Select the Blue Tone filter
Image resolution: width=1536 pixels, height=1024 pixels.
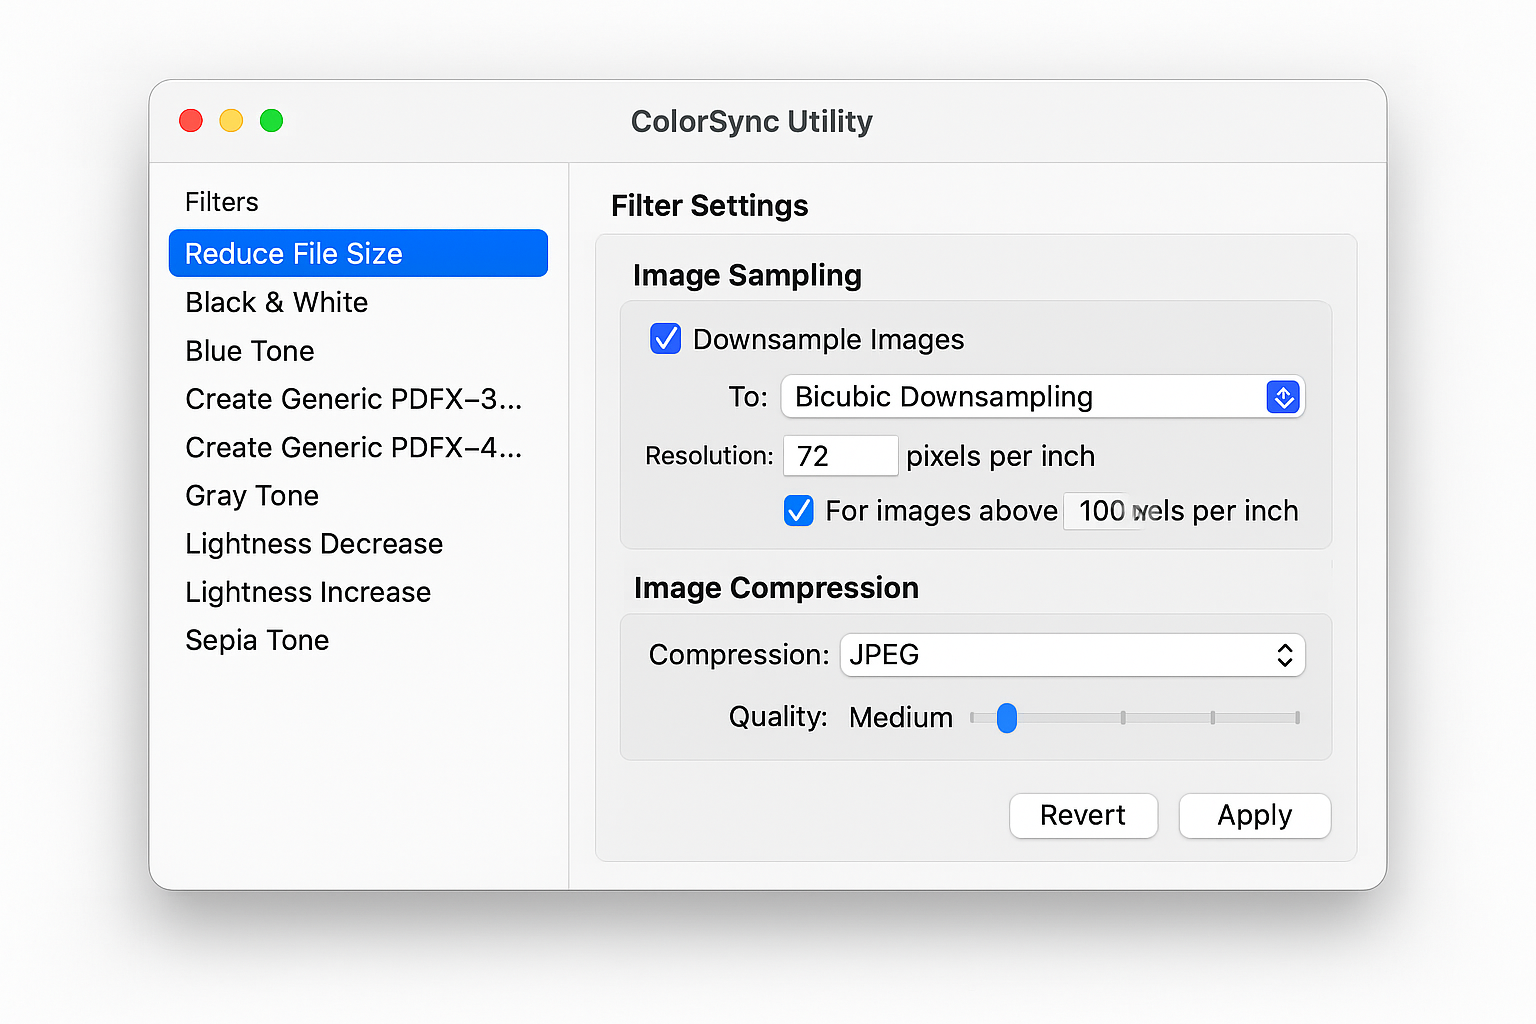249,350
